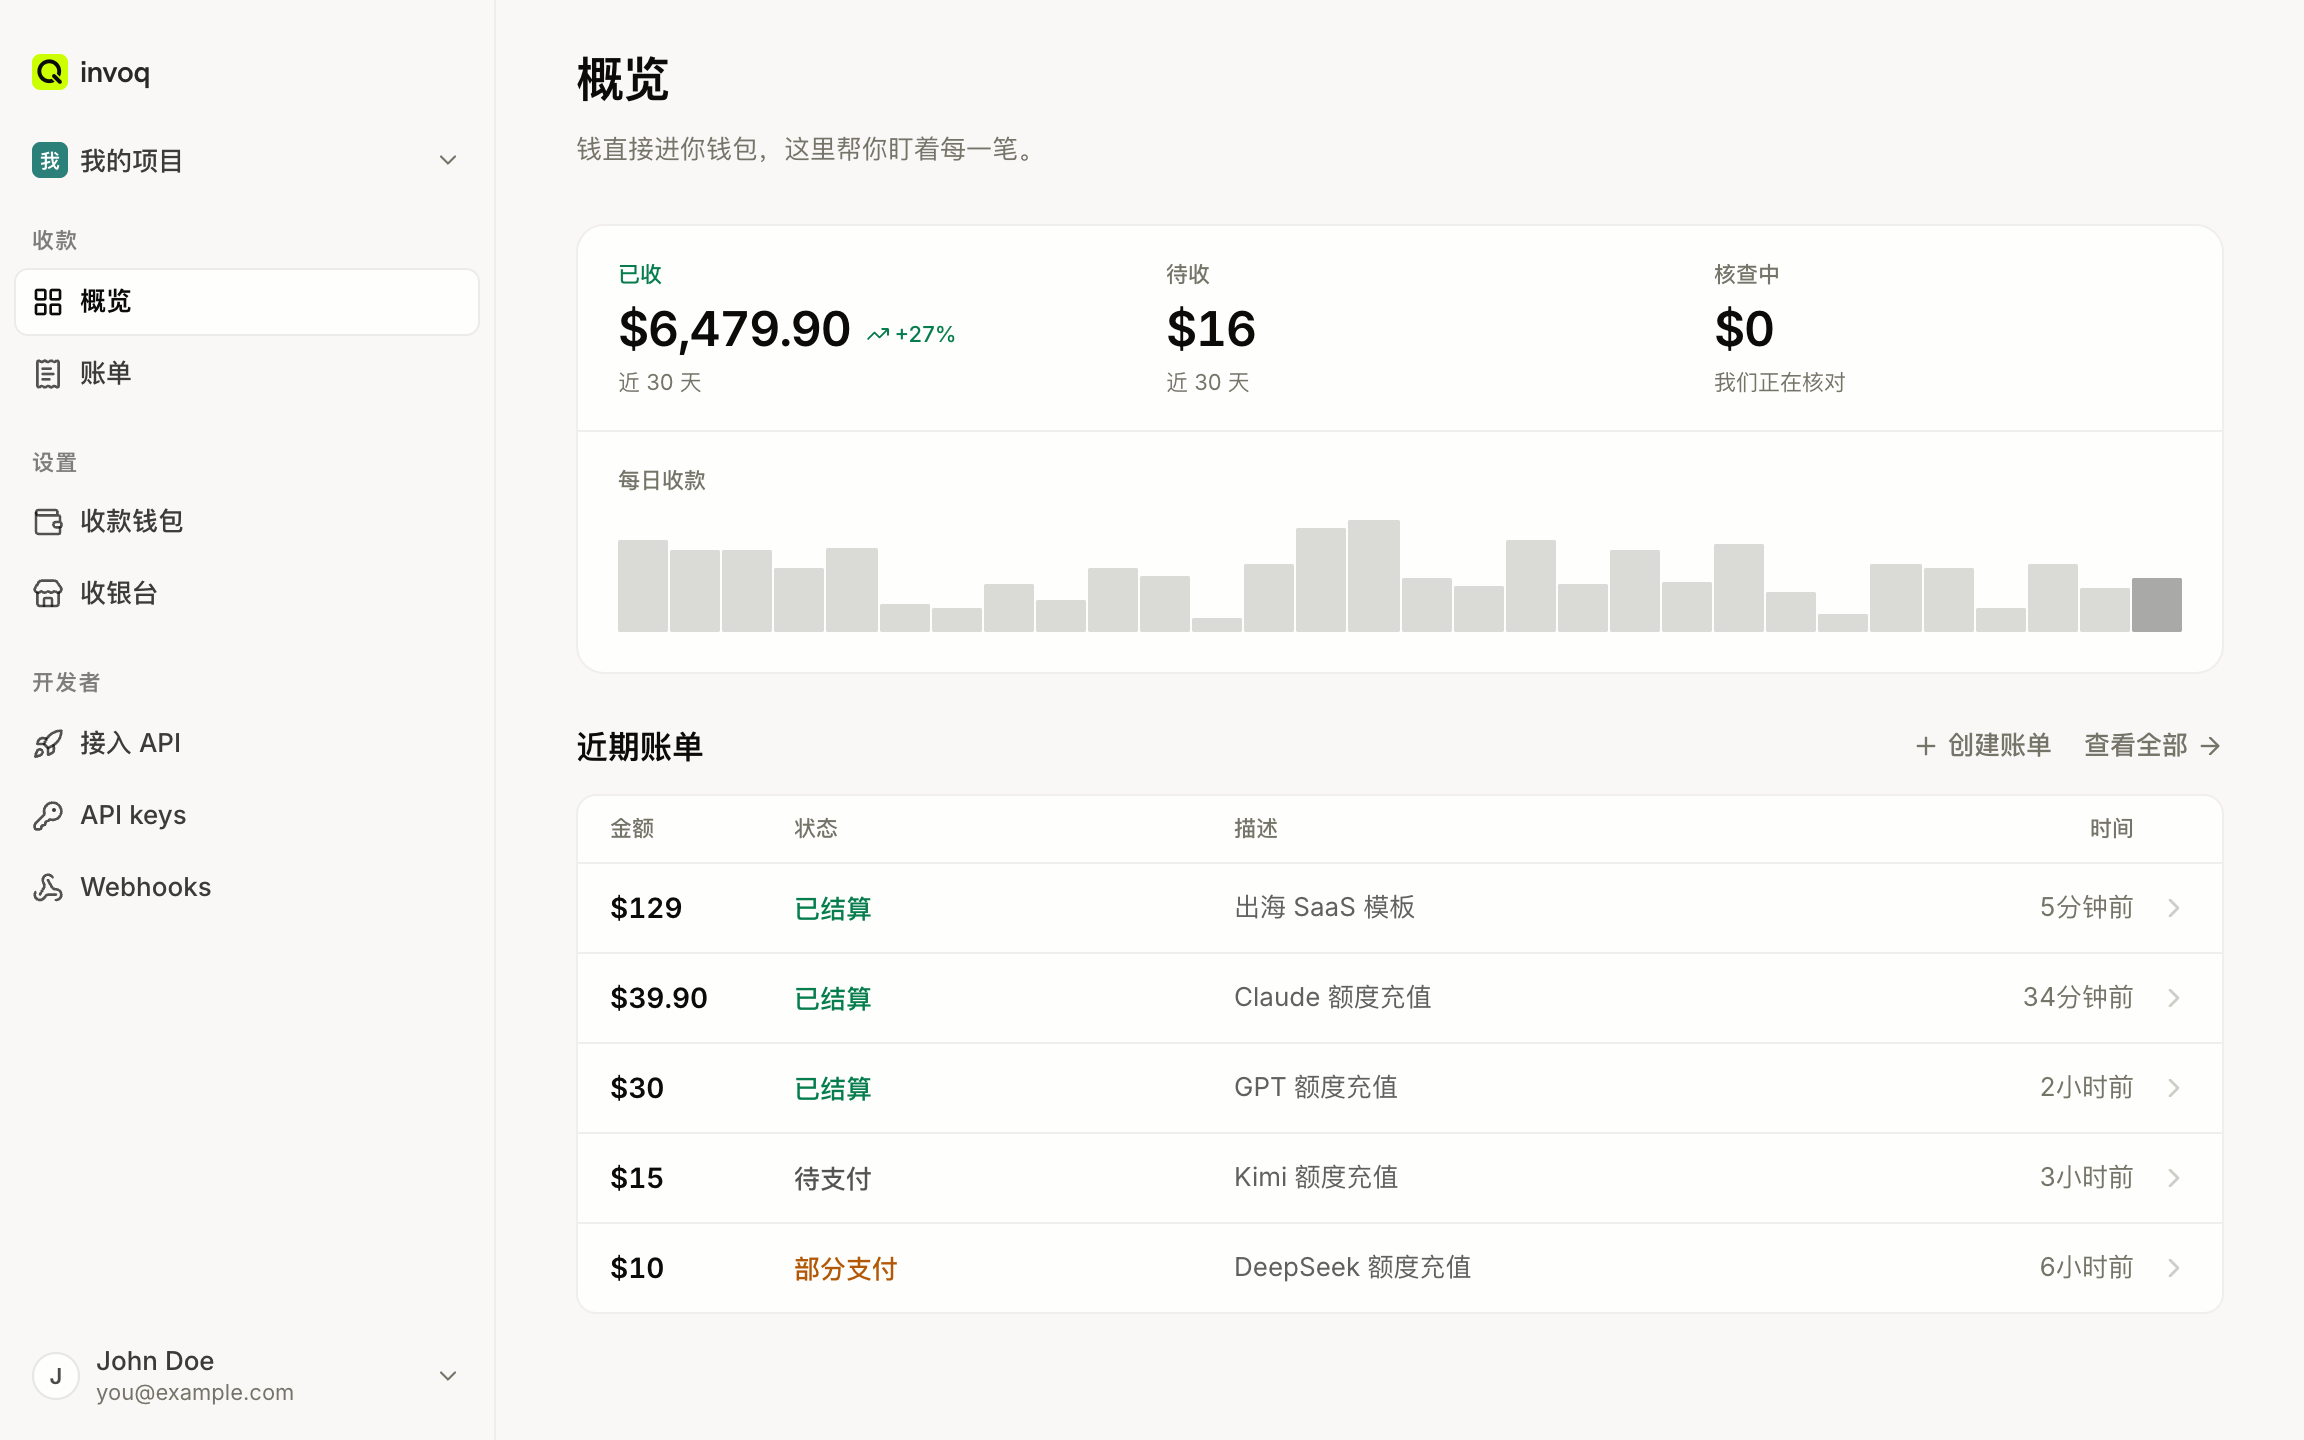This screenshot has height=1440, width=2304.
Task: Click the arrow icon after 查看全部
Action: coord(2211,746)
